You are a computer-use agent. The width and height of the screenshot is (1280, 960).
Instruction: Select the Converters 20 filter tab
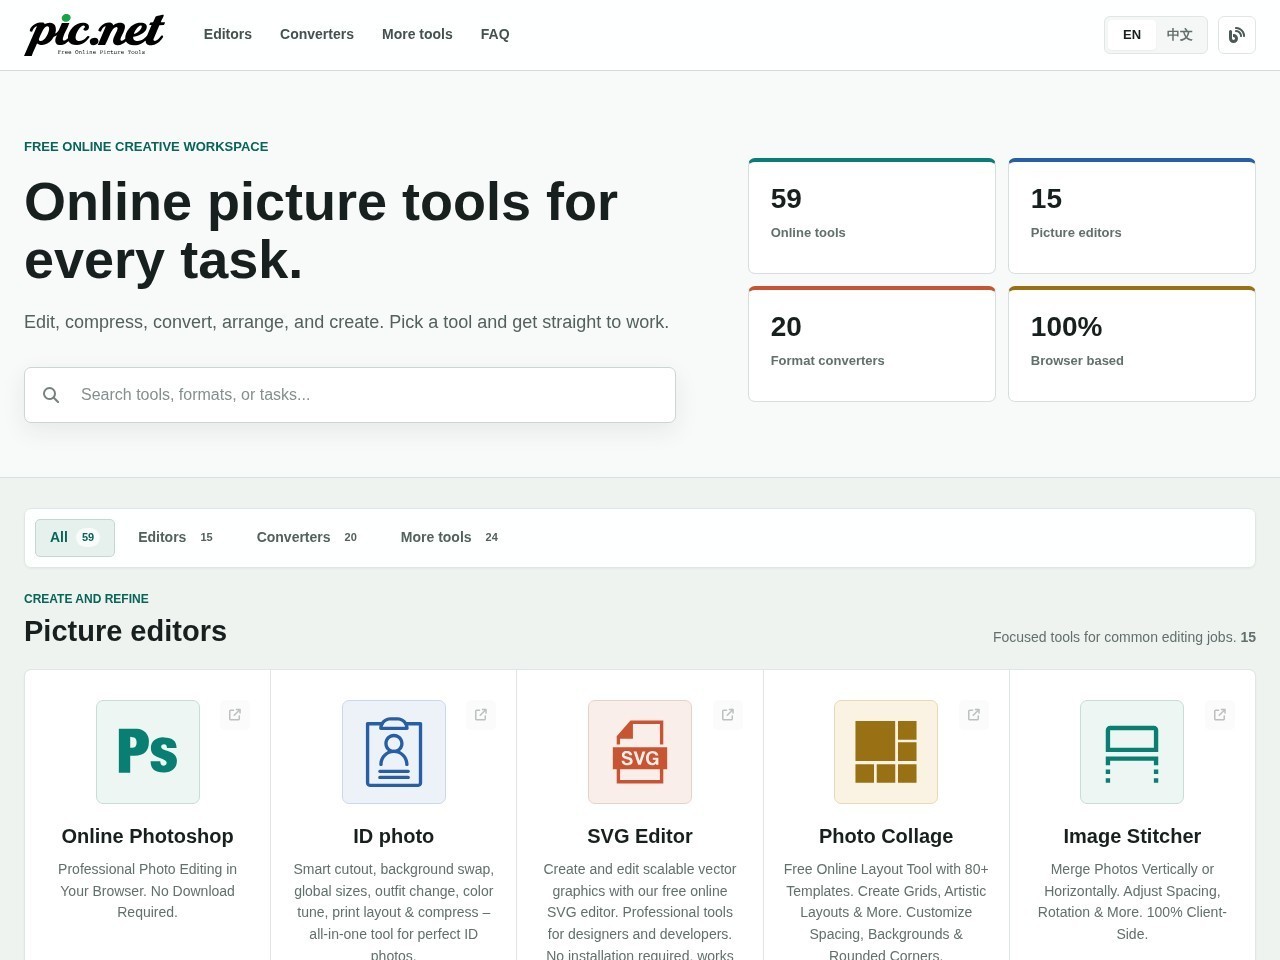pyautogui.click(x=307, y=538)
